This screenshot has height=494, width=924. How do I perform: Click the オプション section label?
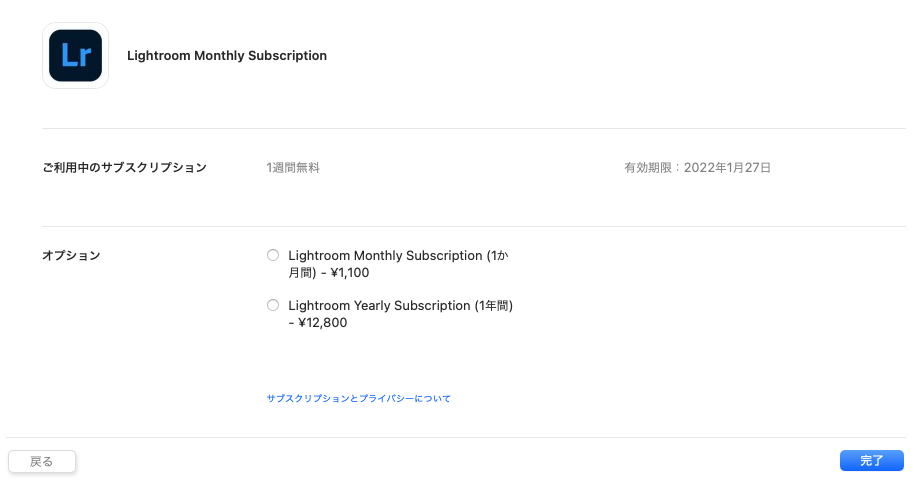pos(71,256)
